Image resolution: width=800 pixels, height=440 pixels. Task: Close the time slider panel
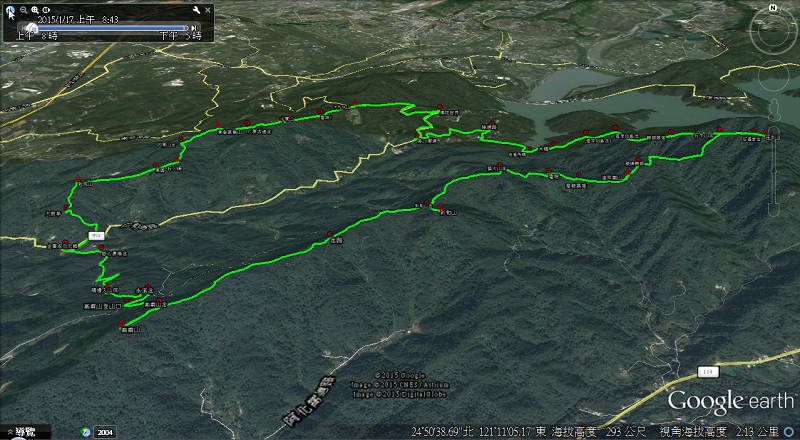208,10
